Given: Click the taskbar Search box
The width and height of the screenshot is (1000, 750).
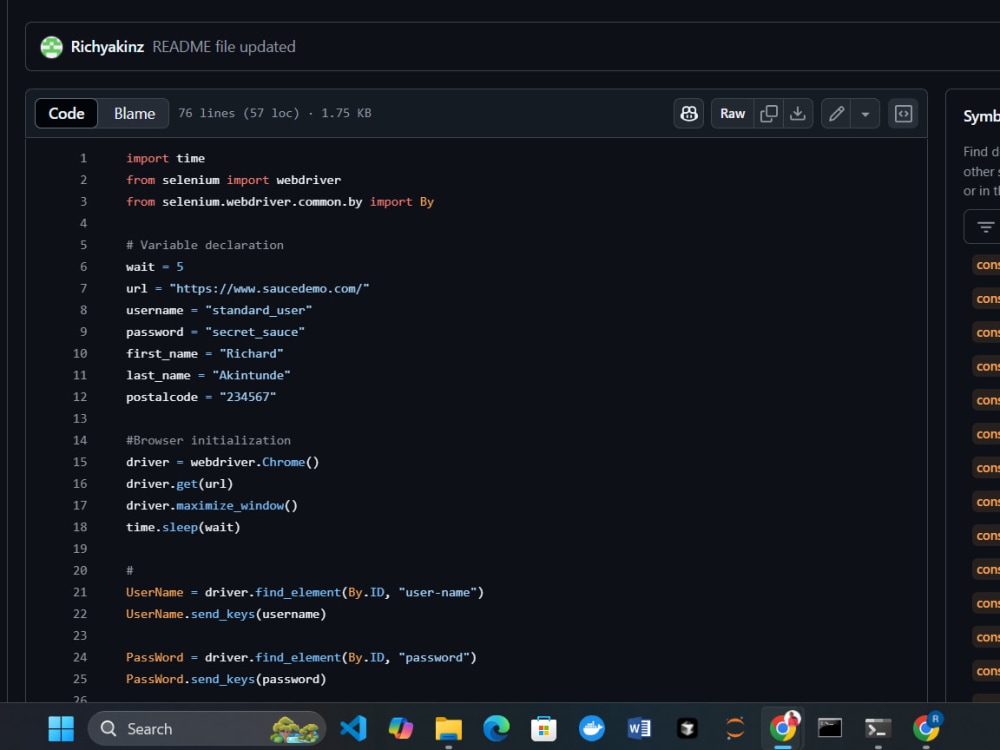Looking at the screenshot, I should (x=207, y=728).
